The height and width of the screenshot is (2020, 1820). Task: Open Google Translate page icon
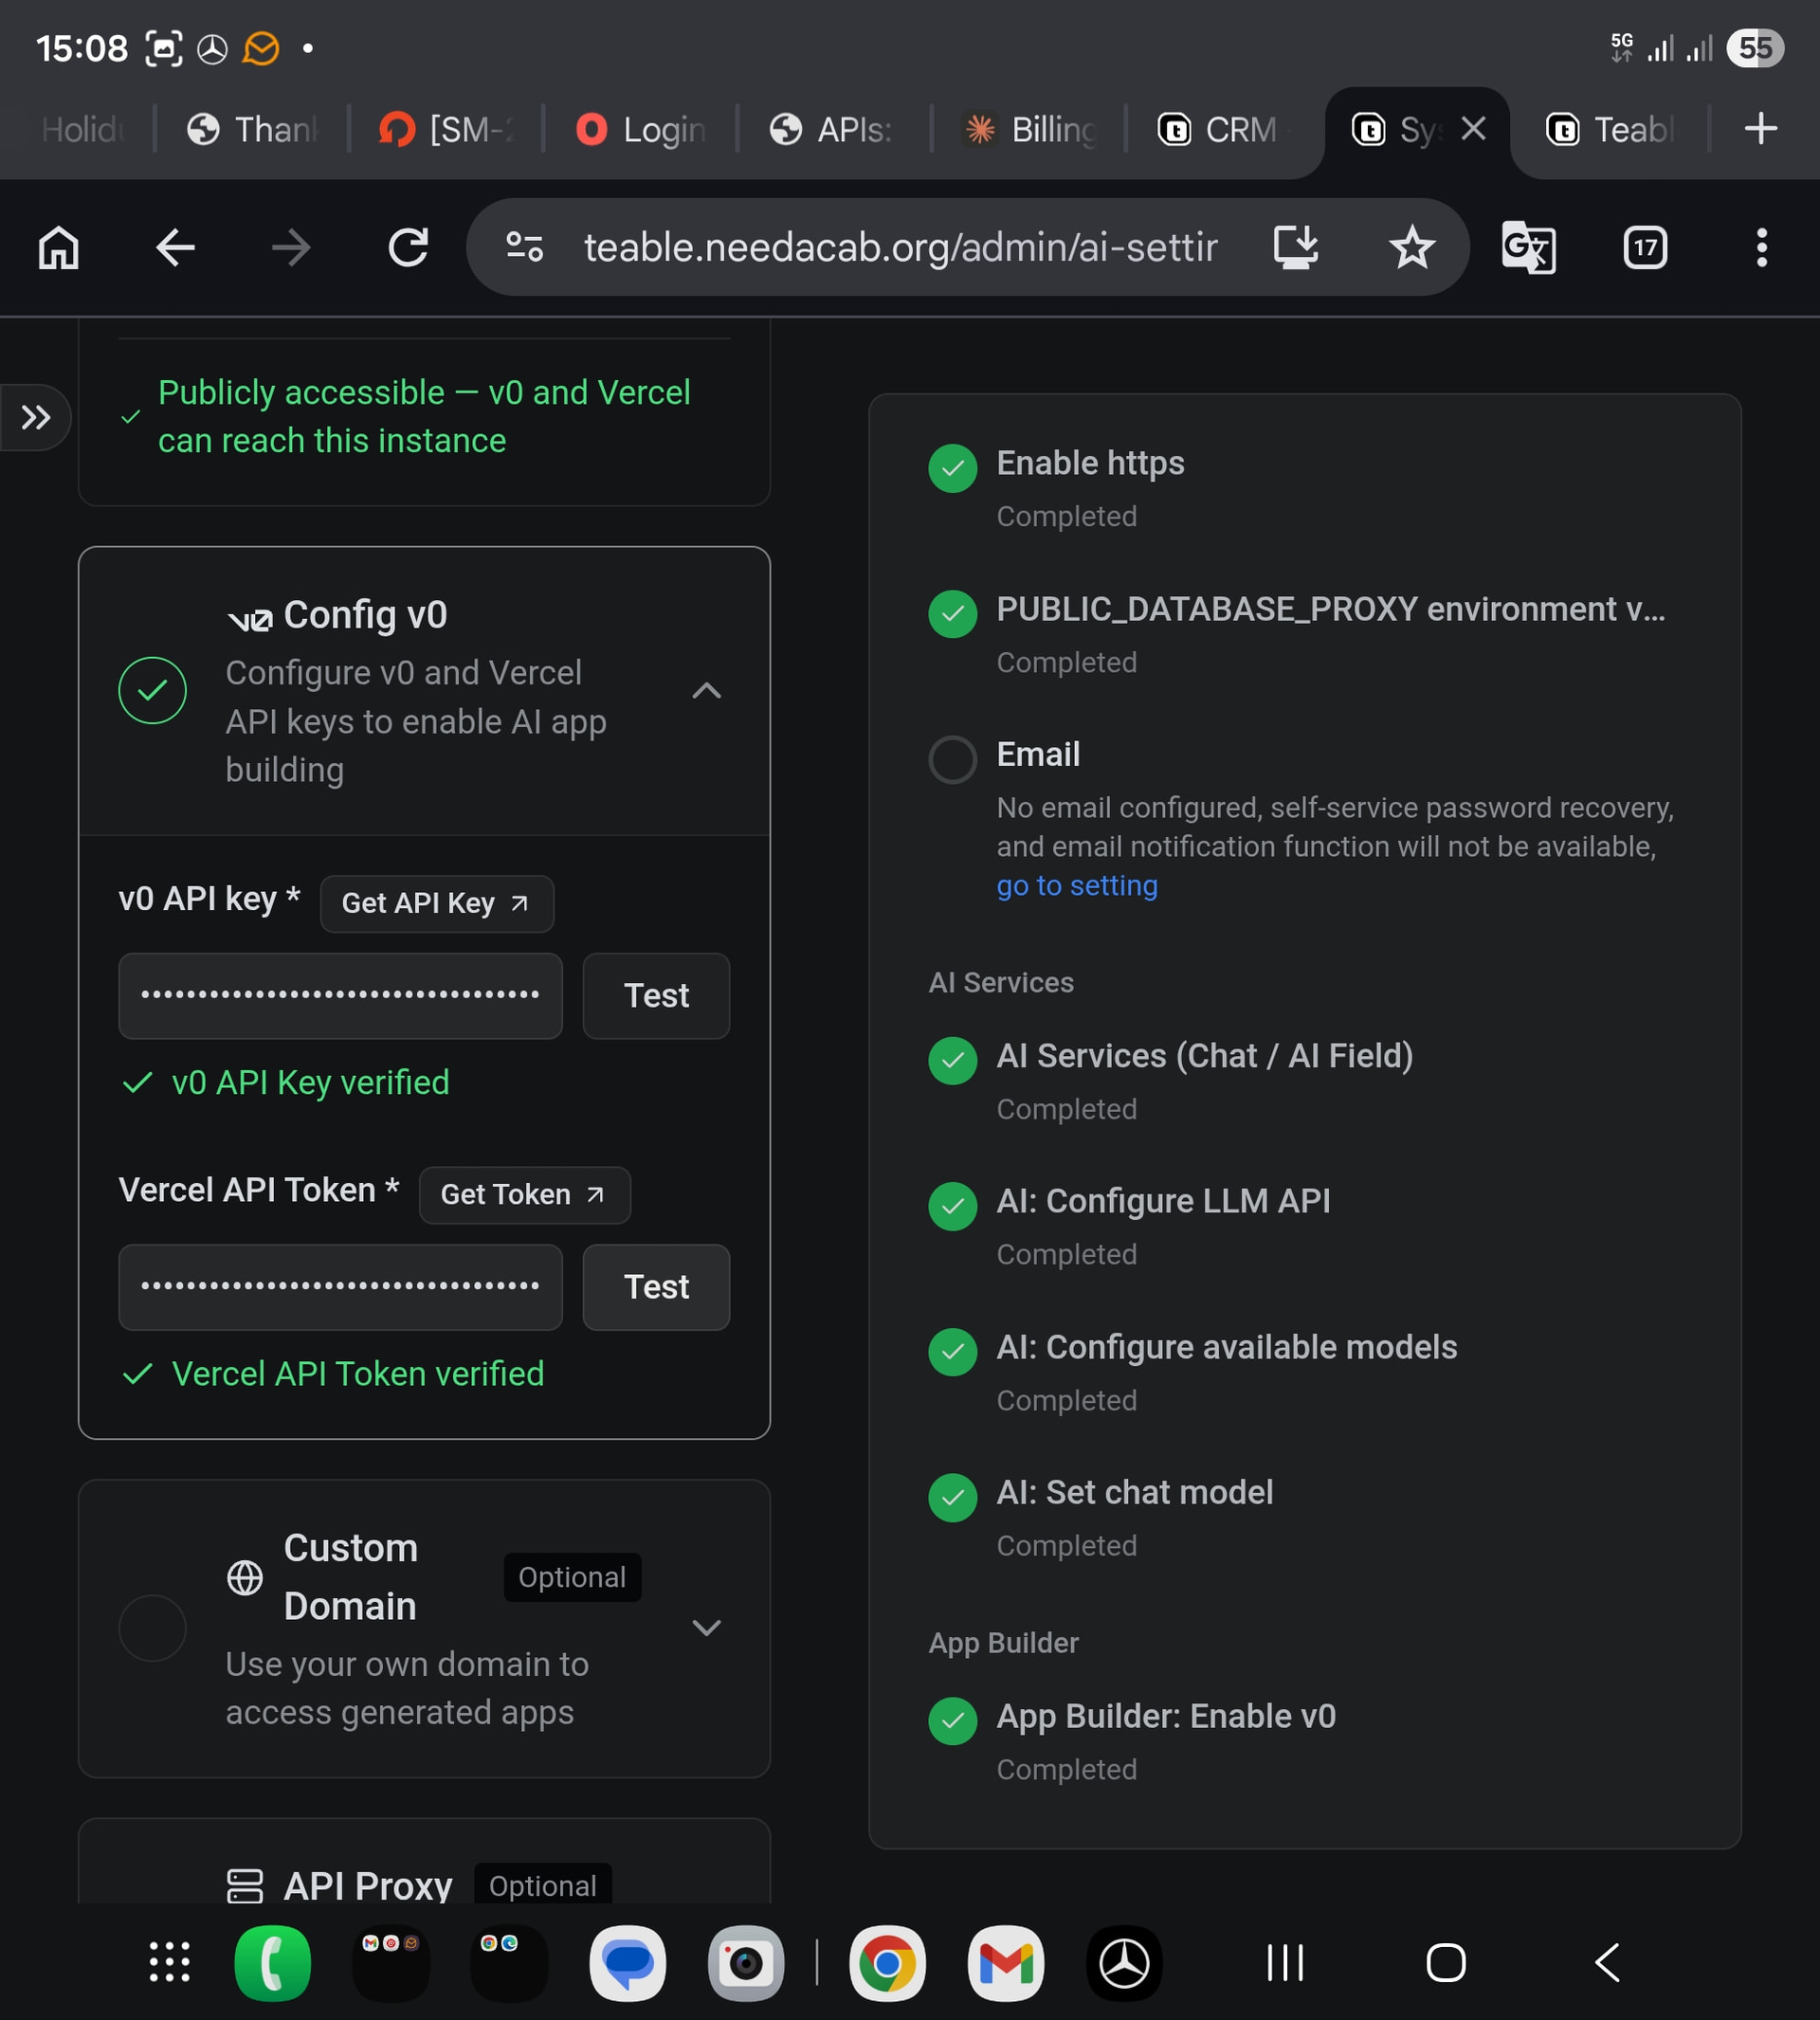[x=1528, y=247]
